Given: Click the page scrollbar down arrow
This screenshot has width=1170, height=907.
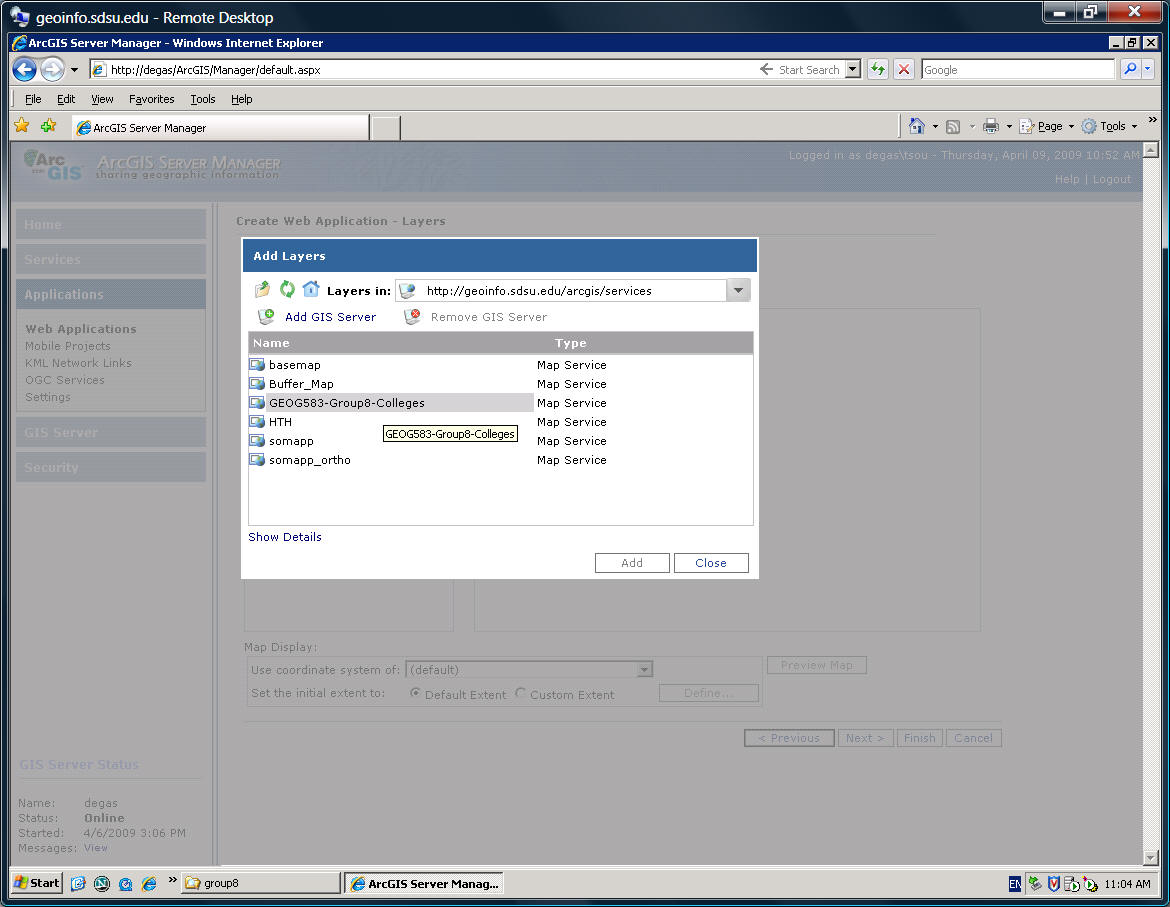Looking at the screenshot, I should pyautogui.click(x=1151, y=858).
